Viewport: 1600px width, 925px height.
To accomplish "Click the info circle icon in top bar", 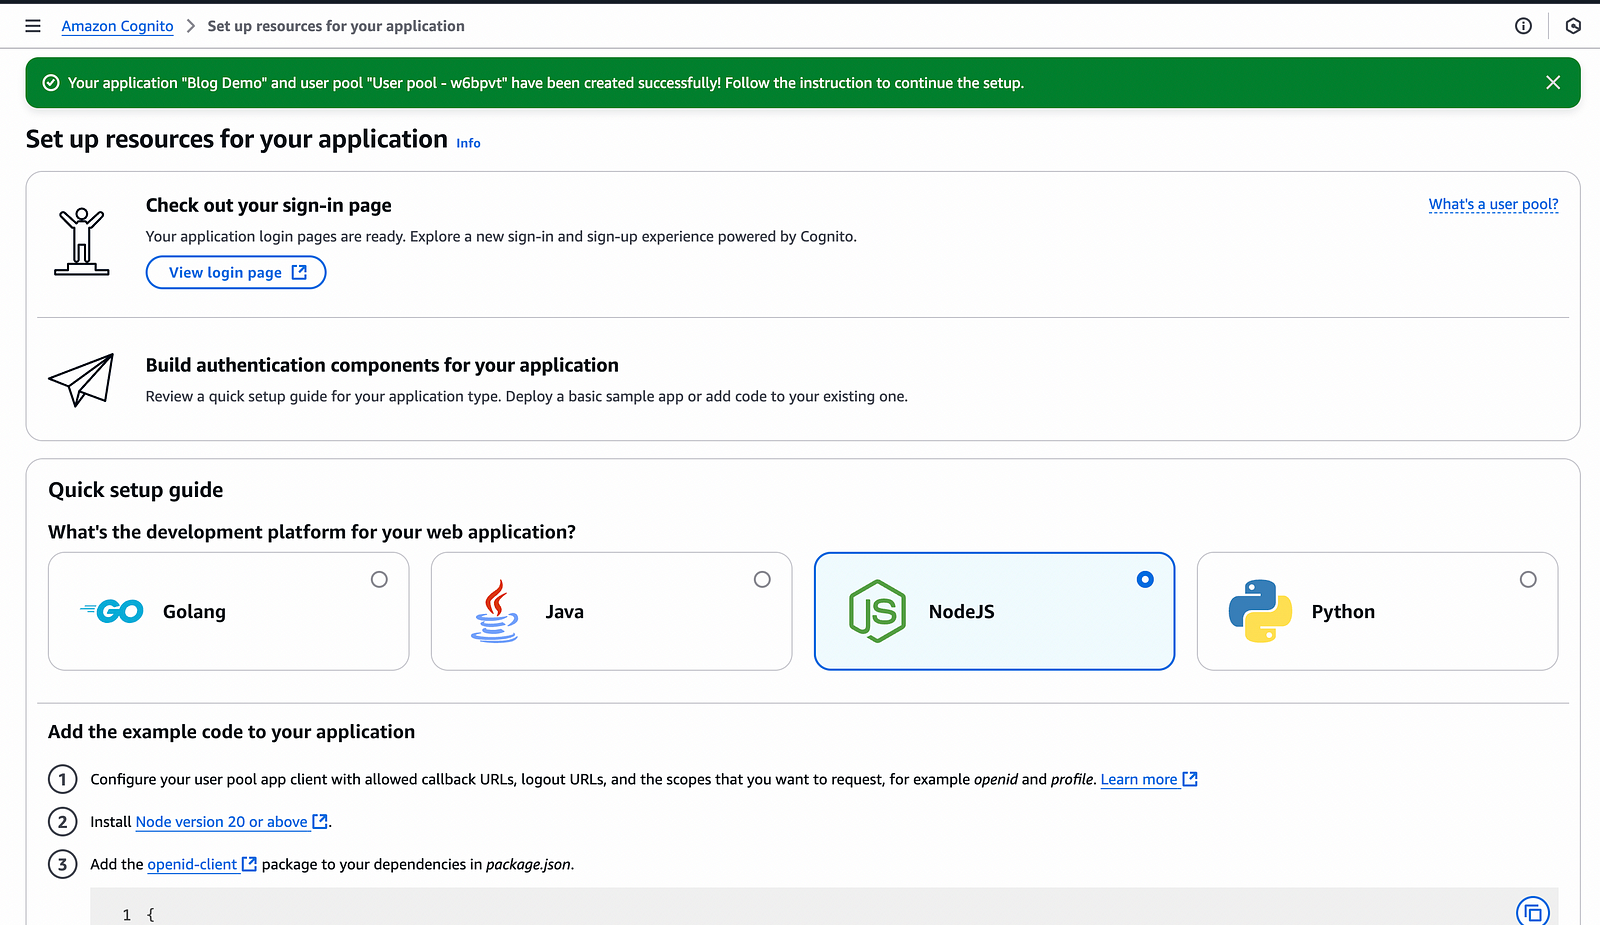I will coord(1523,26).
